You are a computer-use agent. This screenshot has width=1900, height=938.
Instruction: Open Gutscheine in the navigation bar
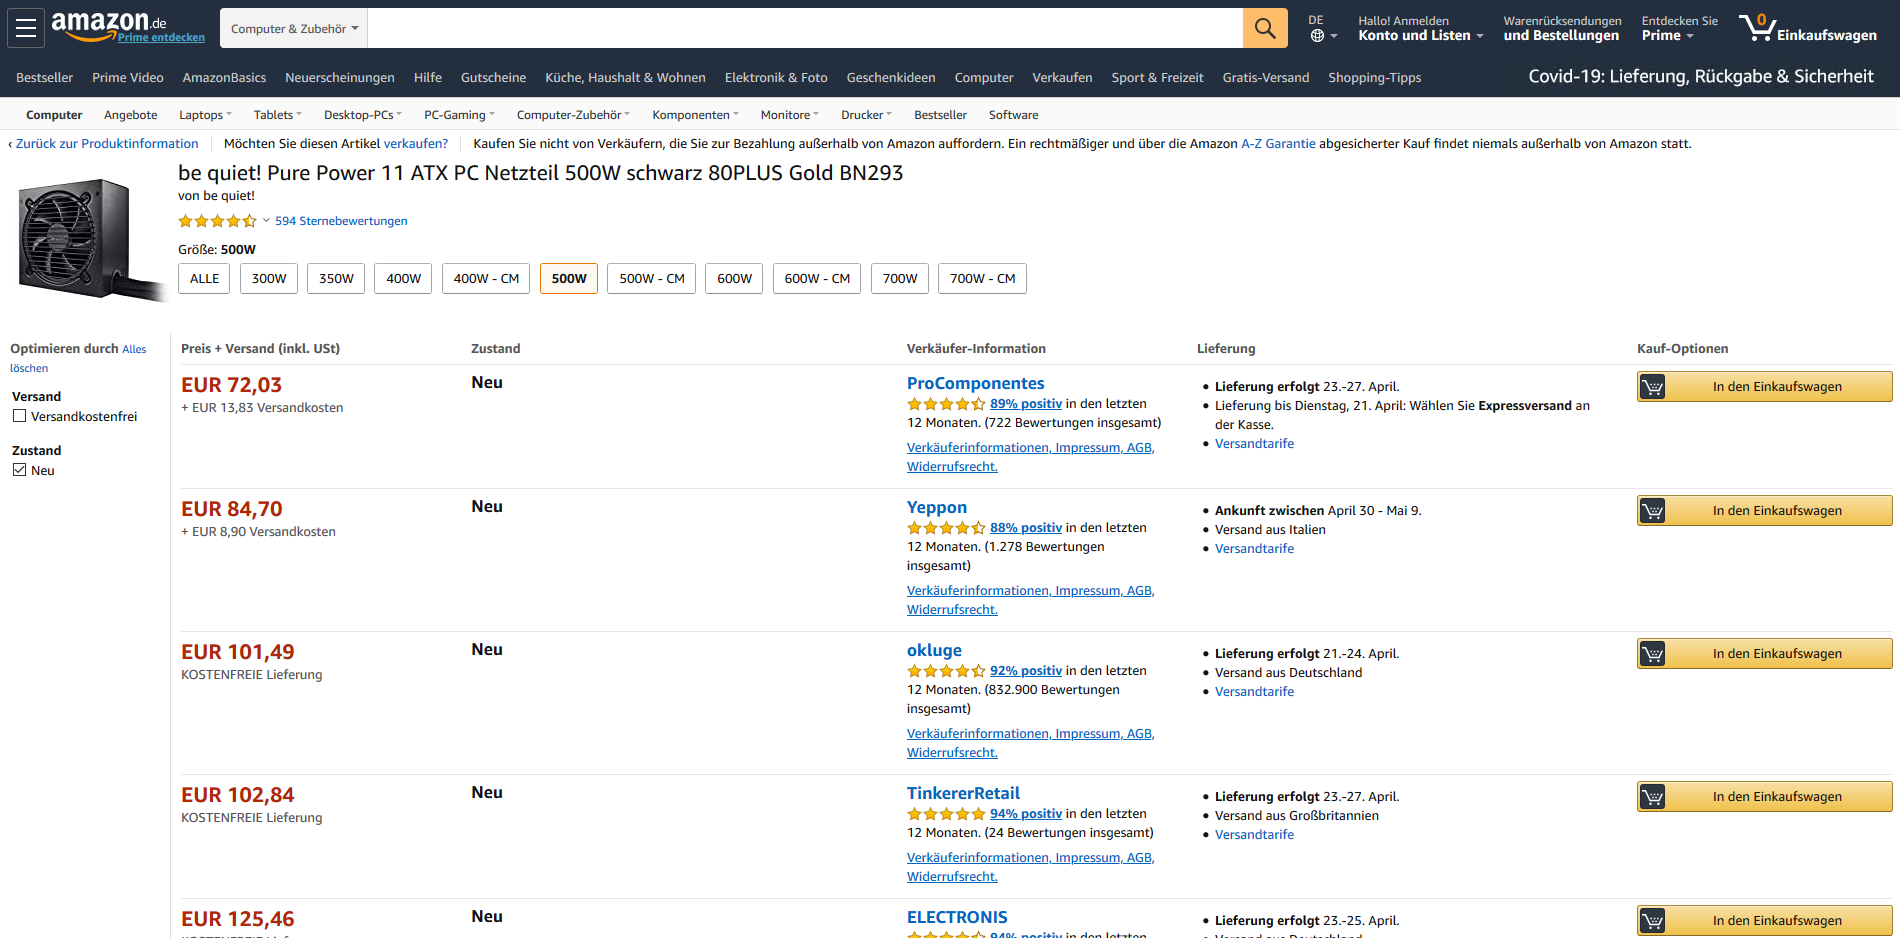tap(493, 77)
